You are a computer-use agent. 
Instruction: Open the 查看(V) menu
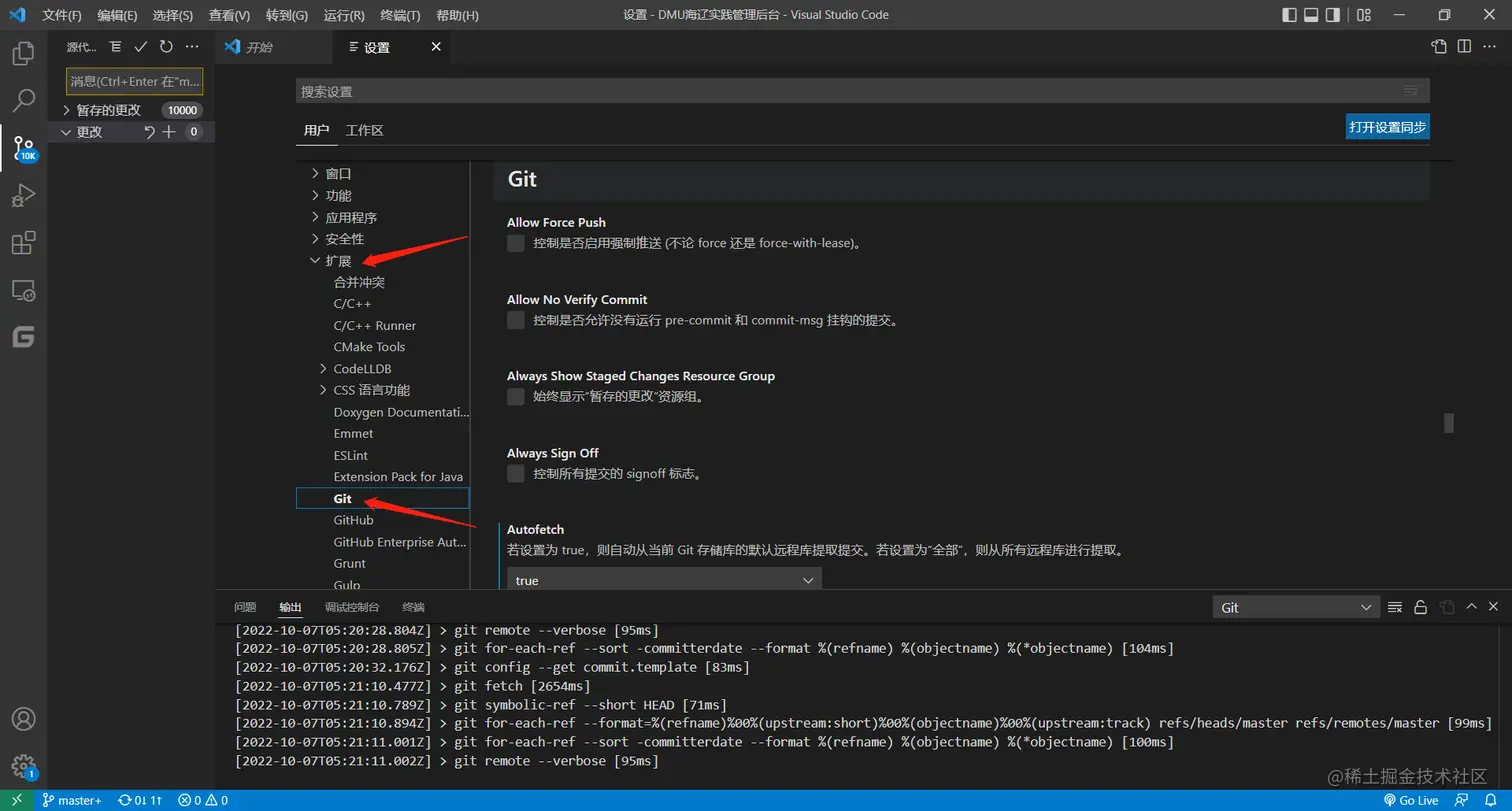(230, 15)
